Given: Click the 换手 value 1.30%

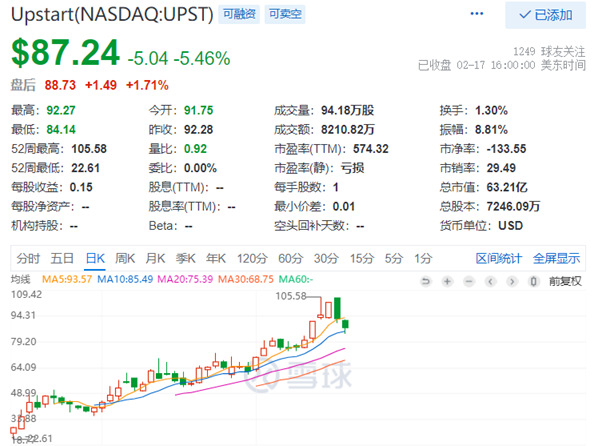Looking at the screenshot, I should tap(491, 110).
